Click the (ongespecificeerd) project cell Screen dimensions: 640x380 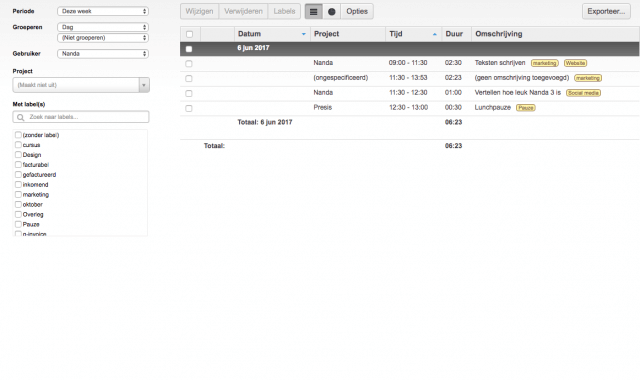340,78
